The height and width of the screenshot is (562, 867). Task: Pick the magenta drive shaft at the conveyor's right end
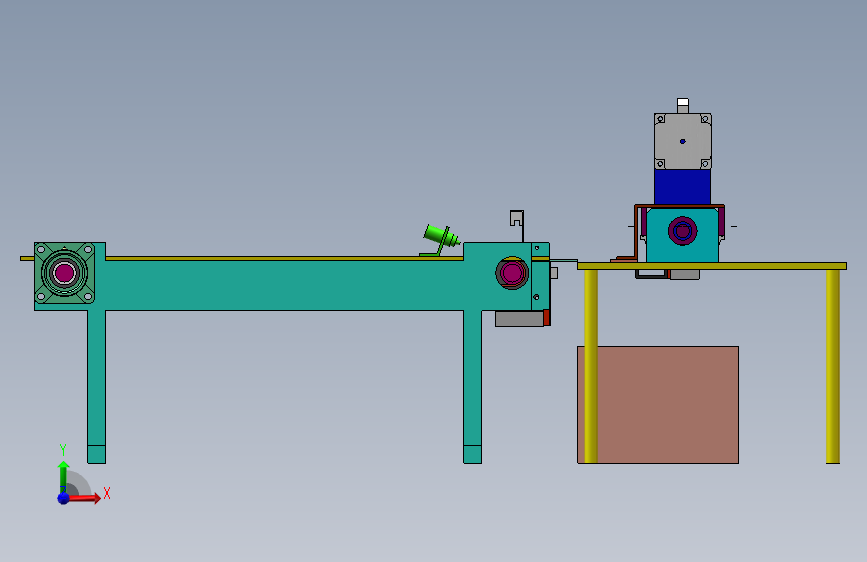511,273
